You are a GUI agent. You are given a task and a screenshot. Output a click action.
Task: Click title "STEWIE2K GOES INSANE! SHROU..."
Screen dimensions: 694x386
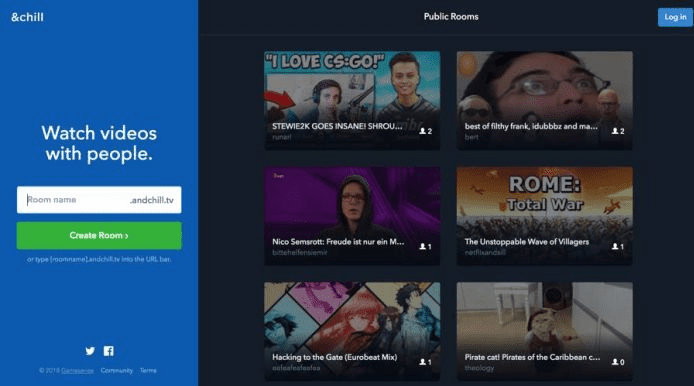click(337, 127)
